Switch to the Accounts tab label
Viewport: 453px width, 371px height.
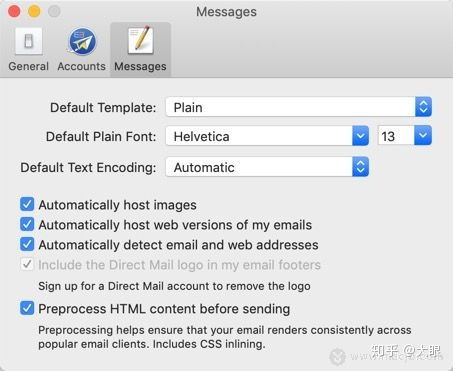point(82,66)
